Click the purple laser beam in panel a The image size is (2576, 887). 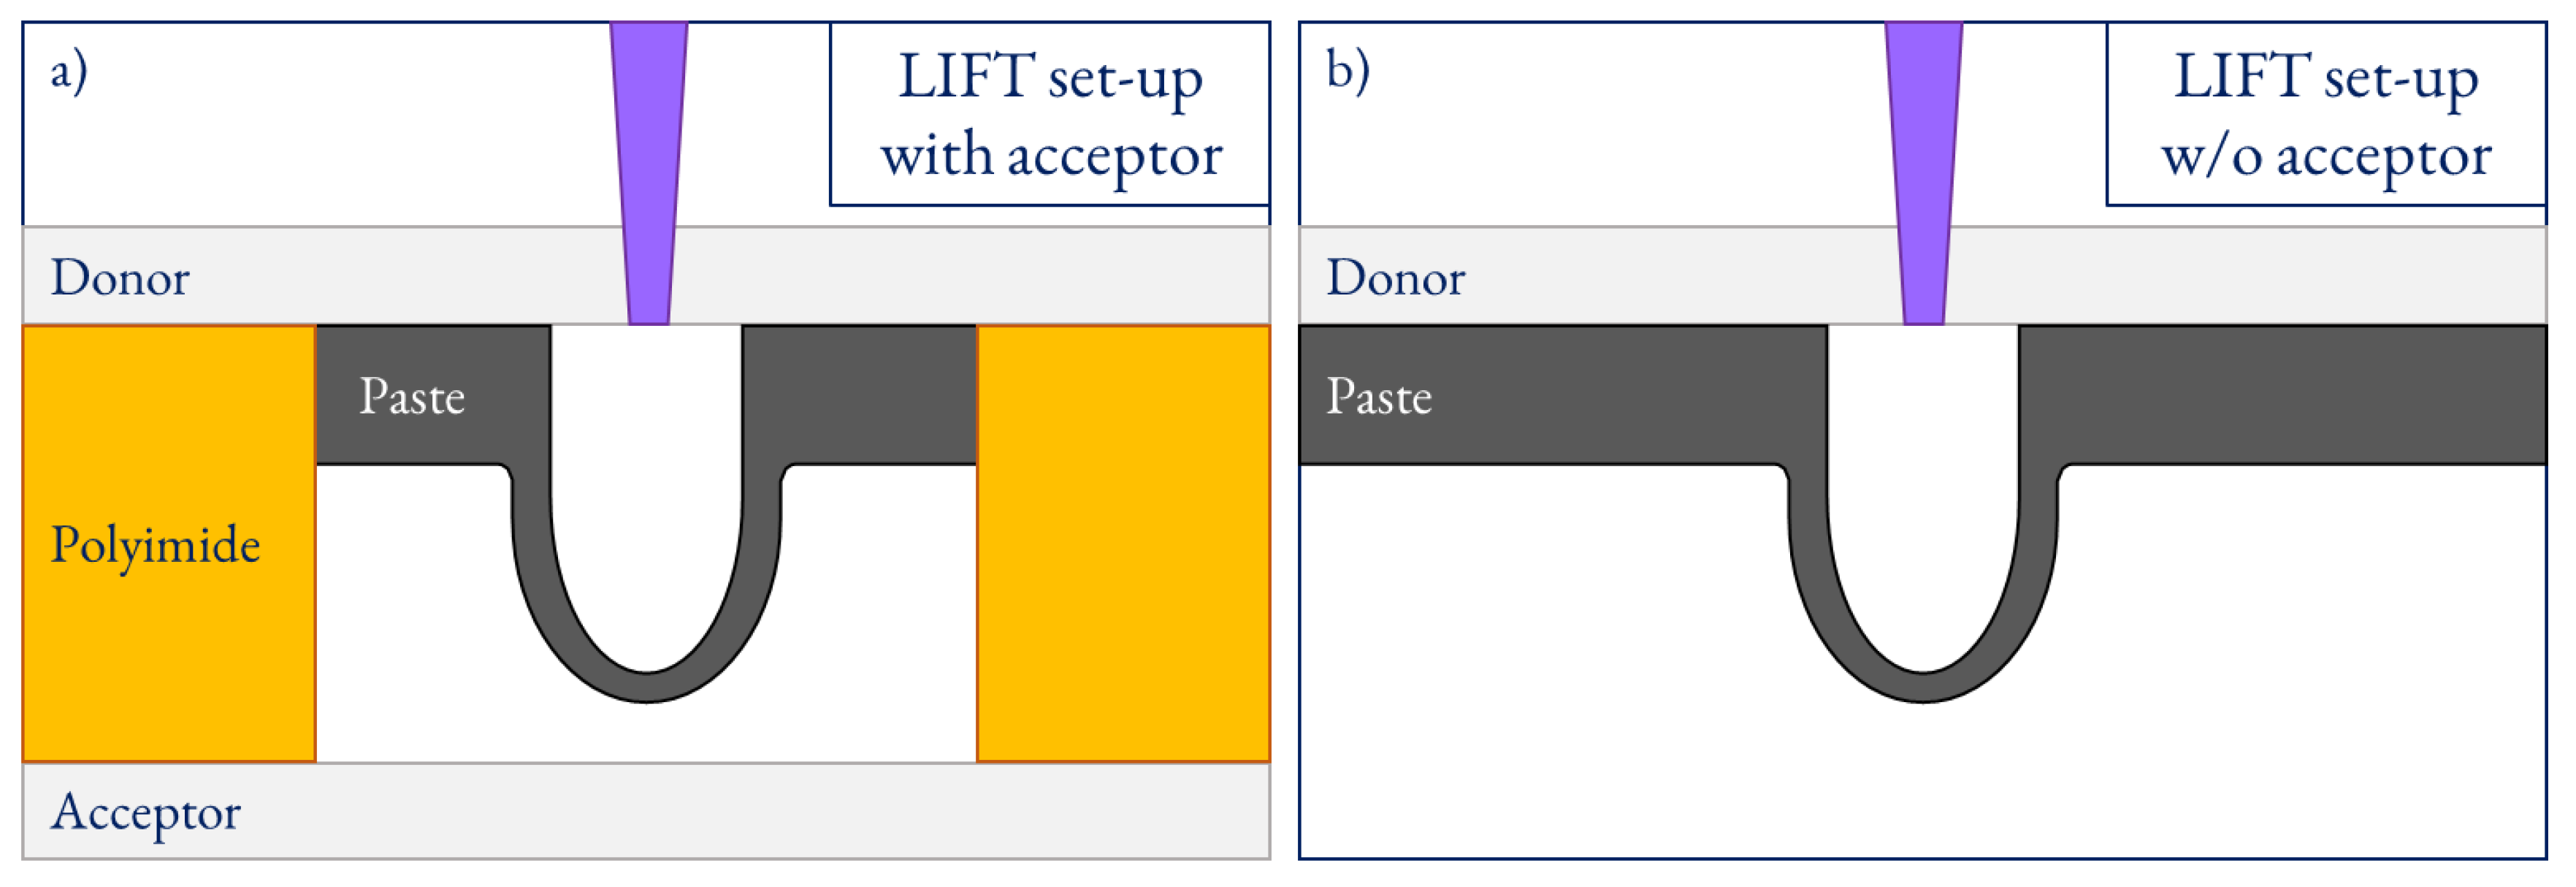pos(648,170)
